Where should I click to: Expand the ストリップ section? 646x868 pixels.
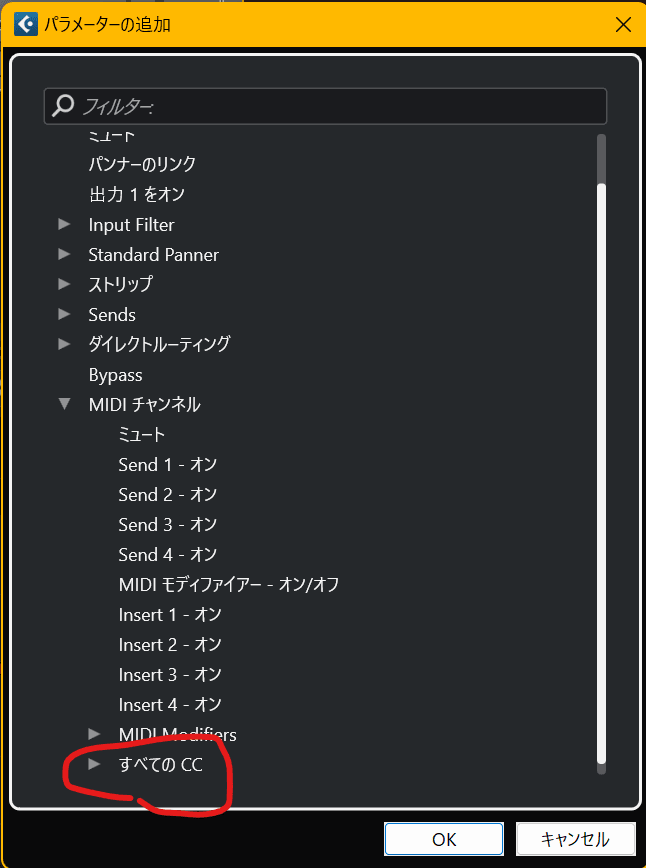[65, 284]
